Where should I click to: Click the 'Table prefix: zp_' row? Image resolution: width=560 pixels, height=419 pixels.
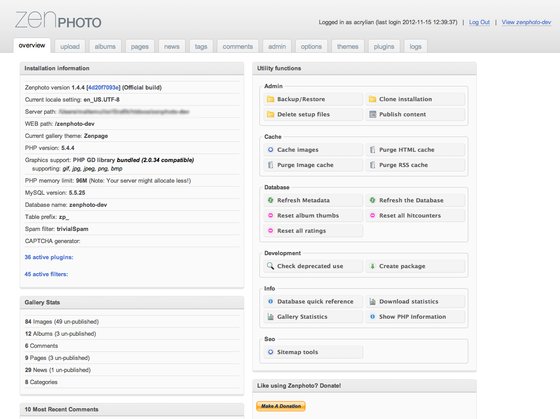[132, 217]
